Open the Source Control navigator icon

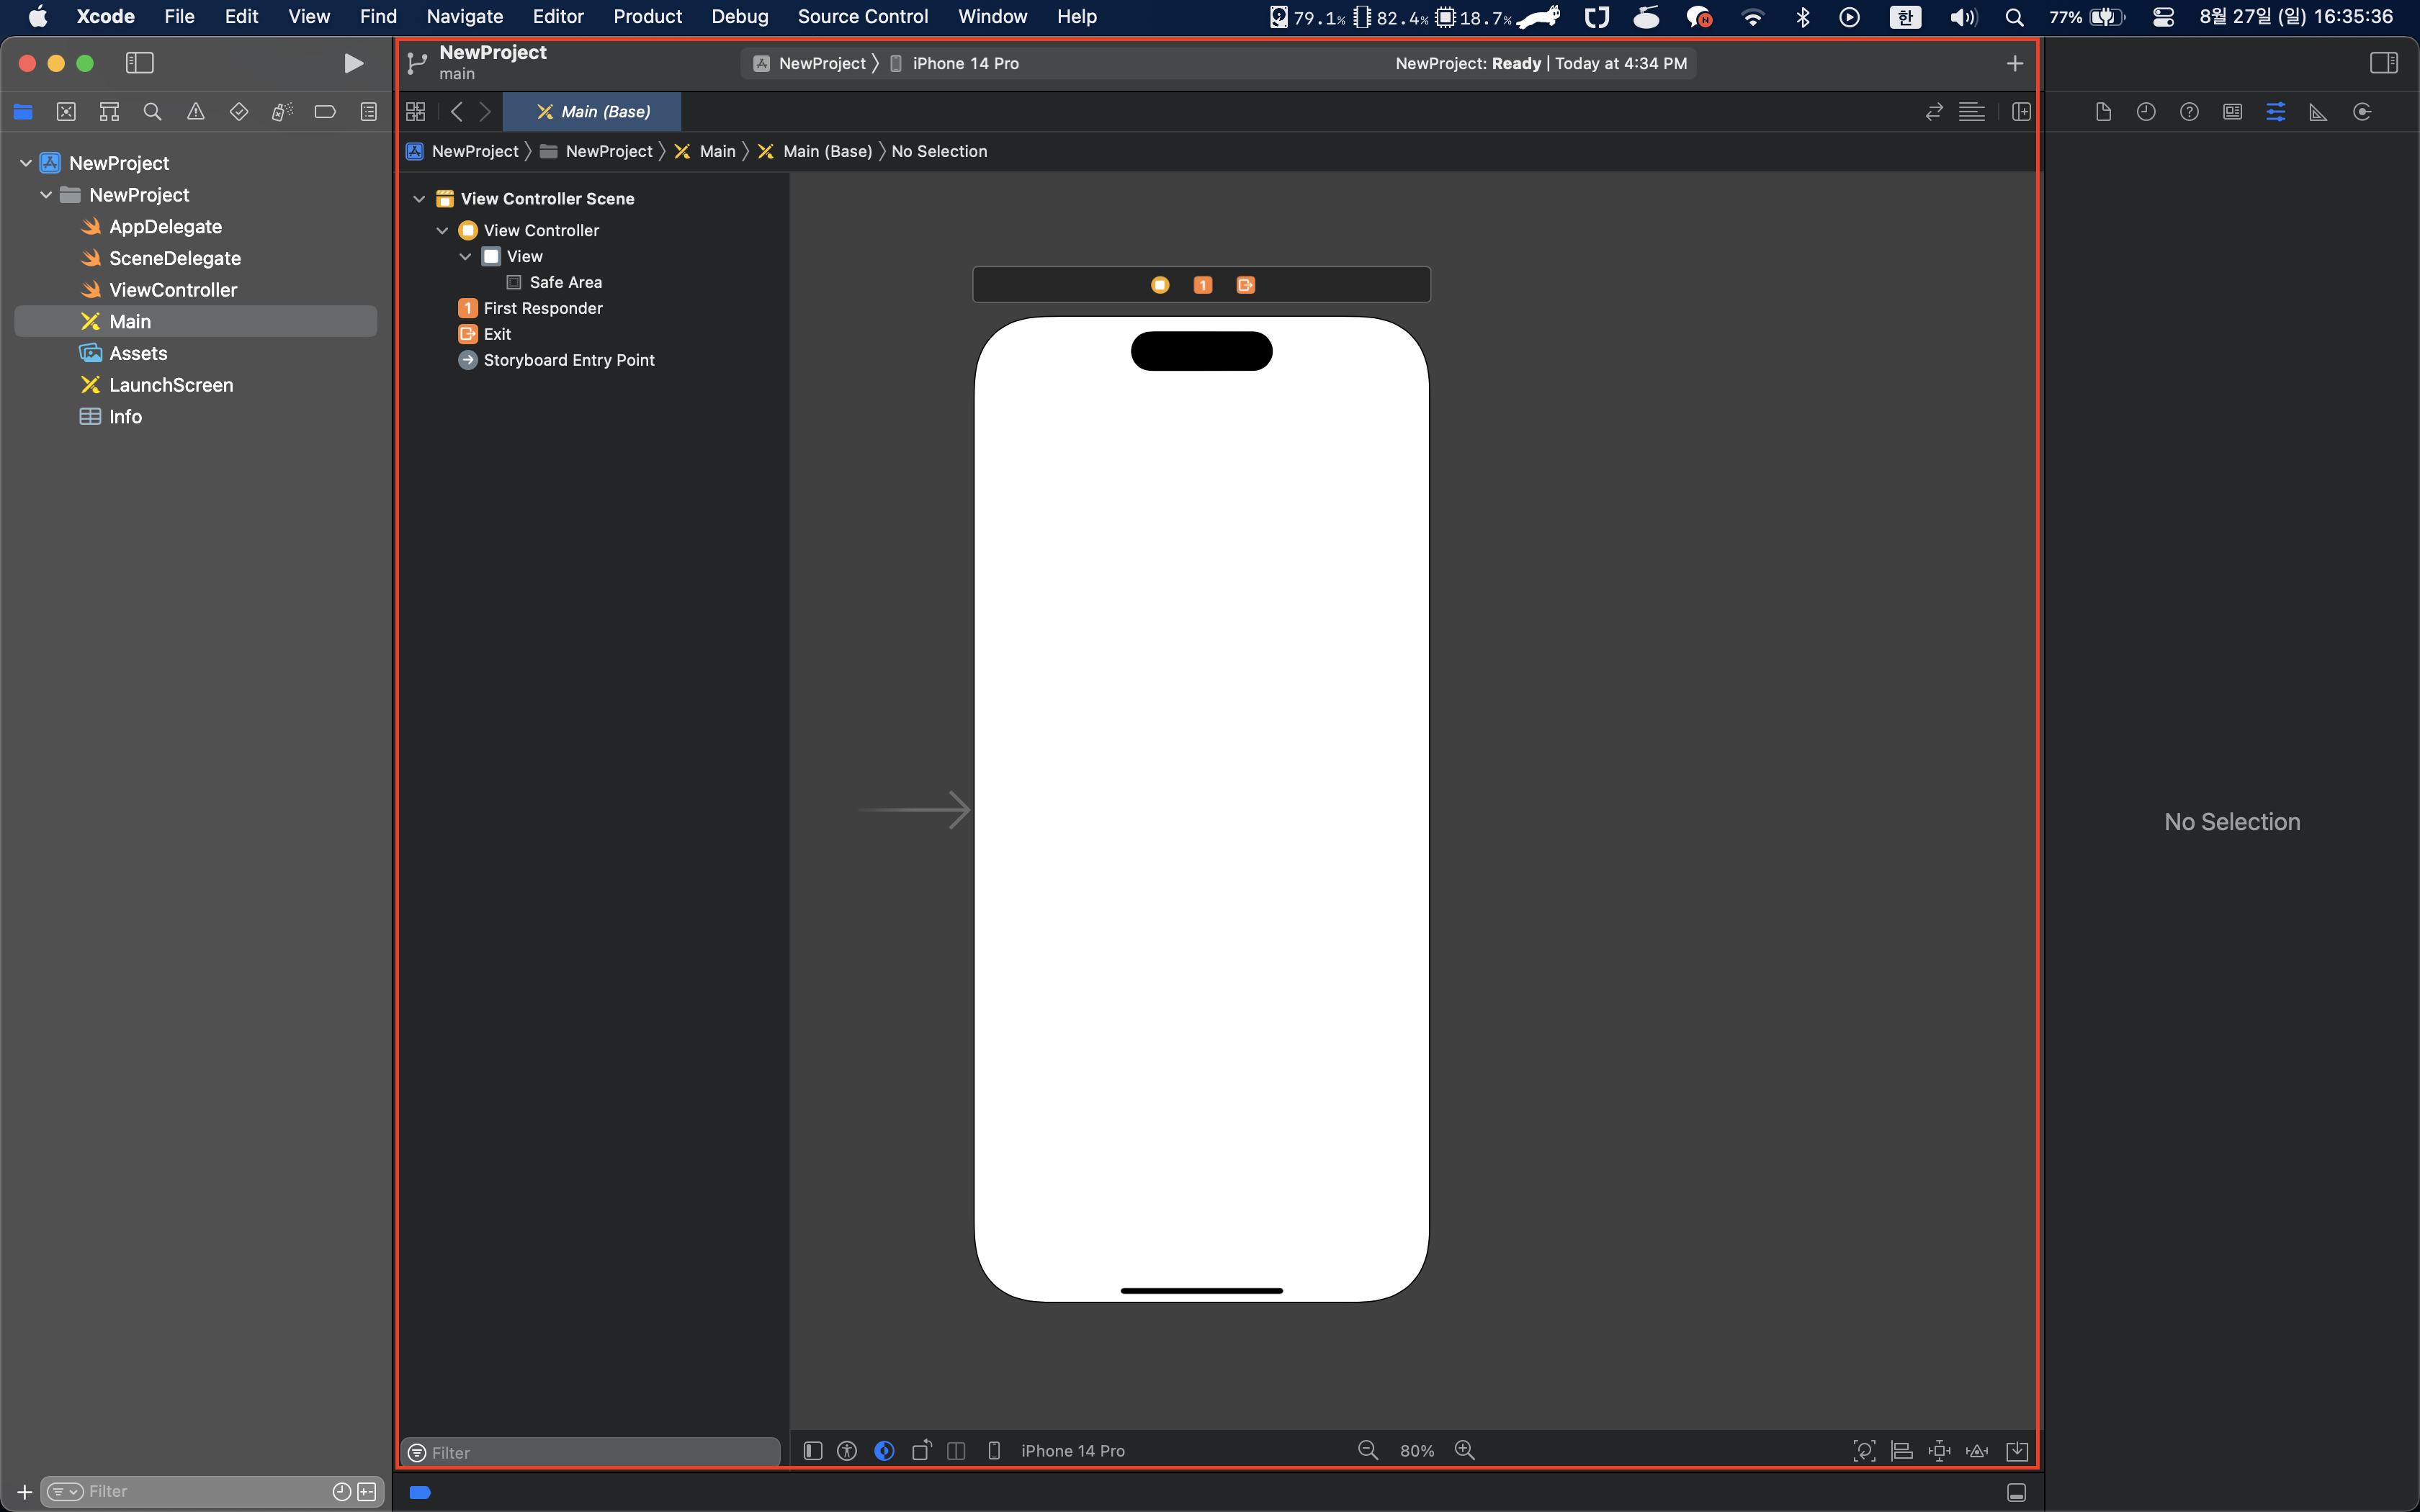click(66, 112)
